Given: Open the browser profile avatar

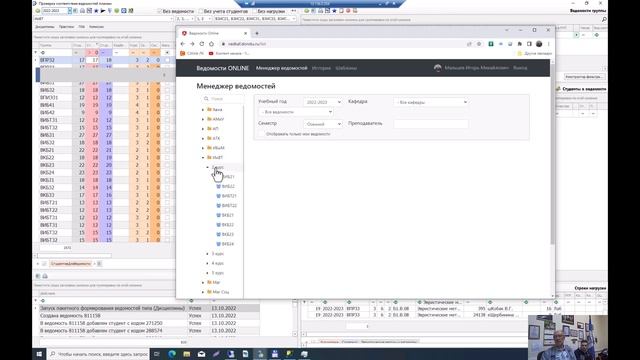Looking at the screenshot, I should click(539, 44).
